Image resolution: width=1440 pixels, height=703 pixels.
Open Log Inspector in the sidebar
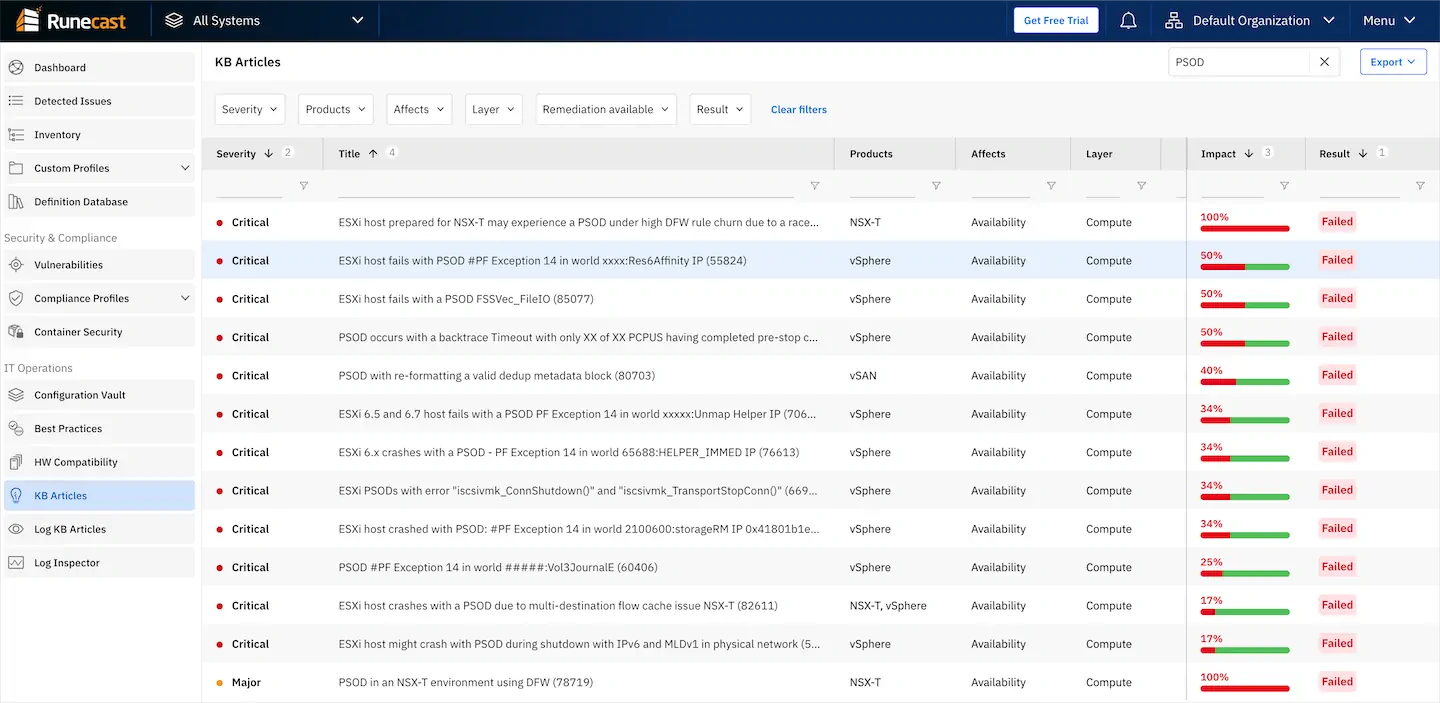98,563
